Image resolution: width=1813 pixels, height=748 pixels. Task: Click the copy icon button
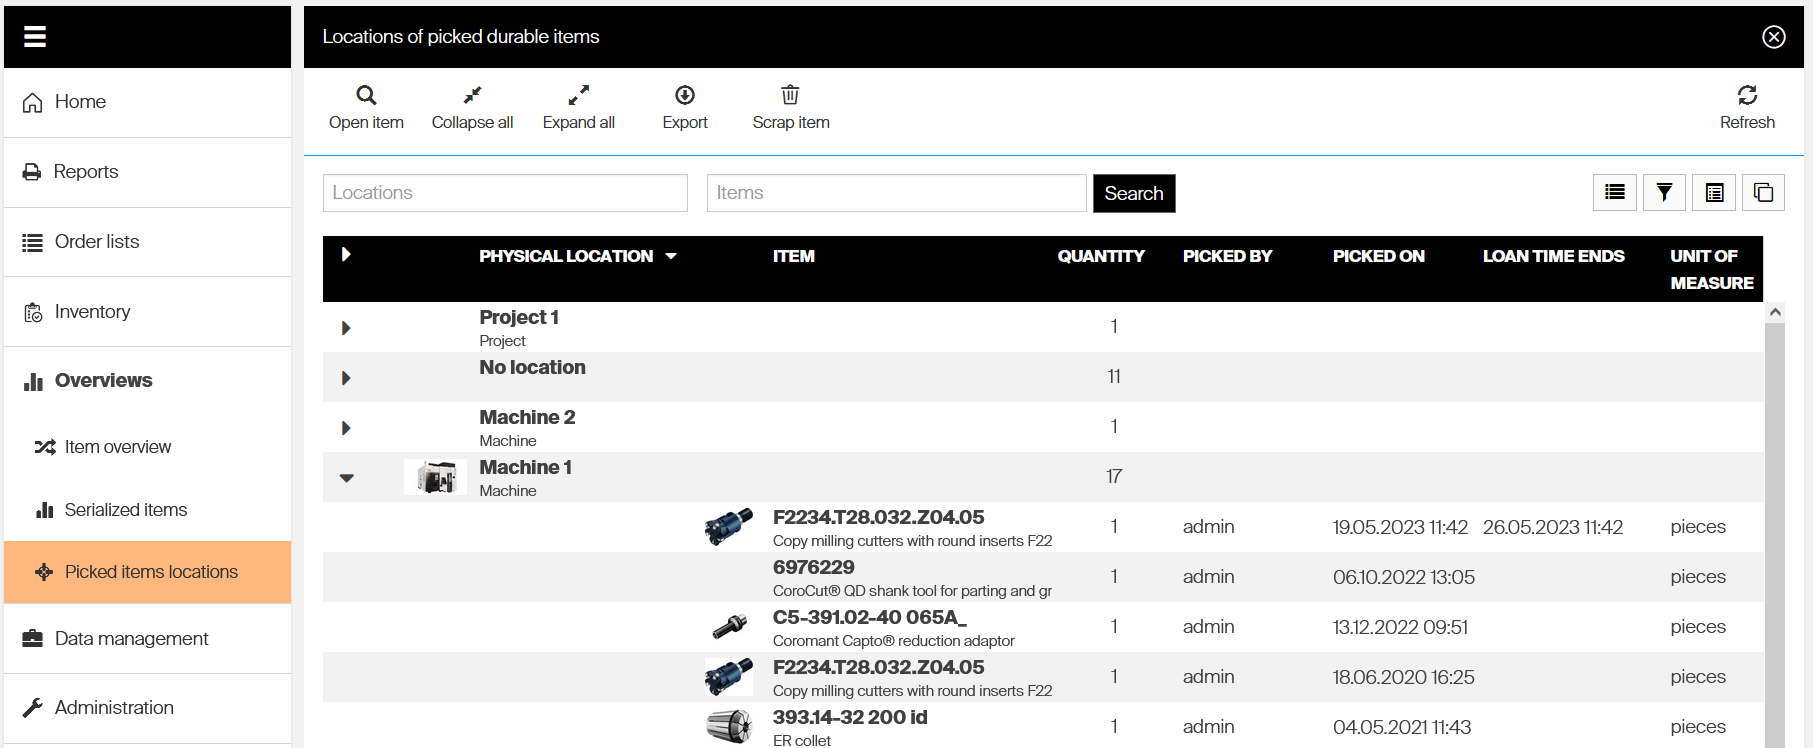[1763, 193]
